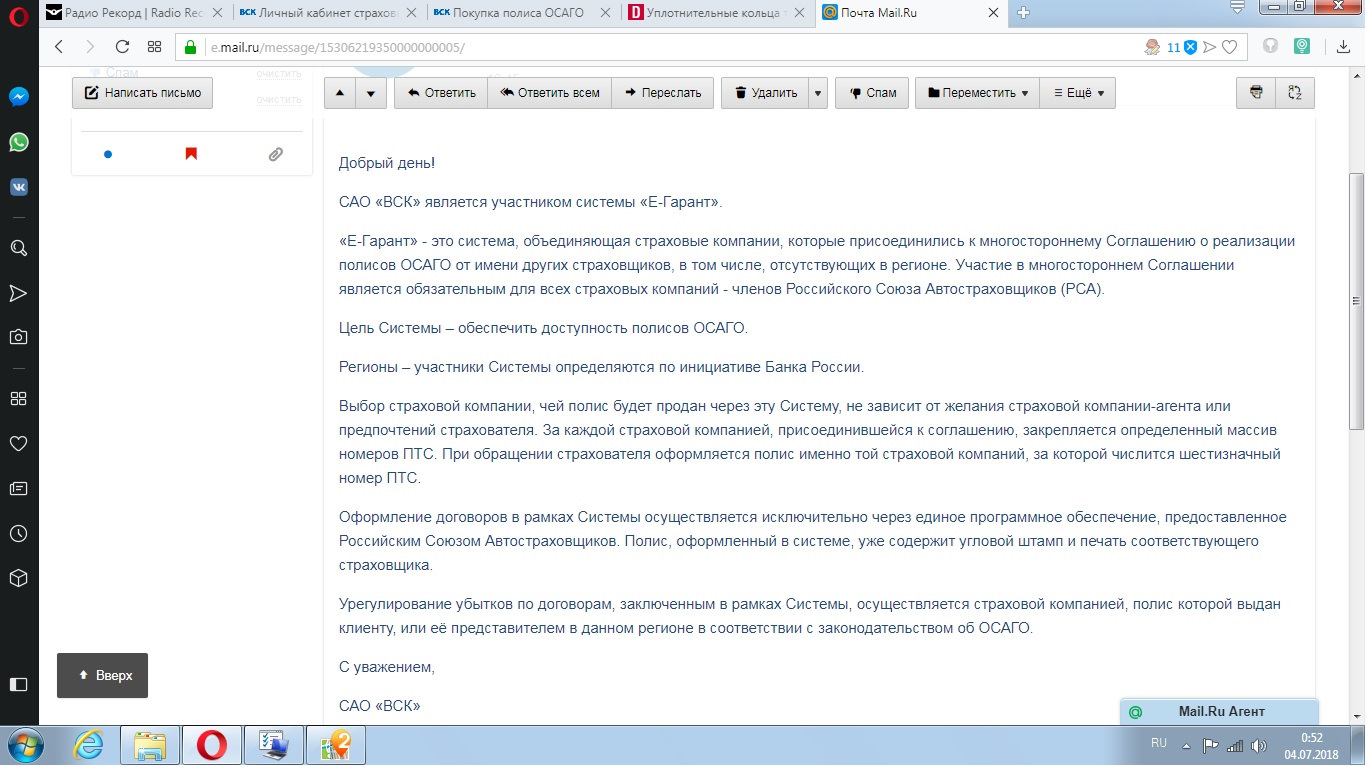Expand the dropdown arrow next to Удалить
Viewport: 1367px width, 767px height.
(x=819, y=93)
